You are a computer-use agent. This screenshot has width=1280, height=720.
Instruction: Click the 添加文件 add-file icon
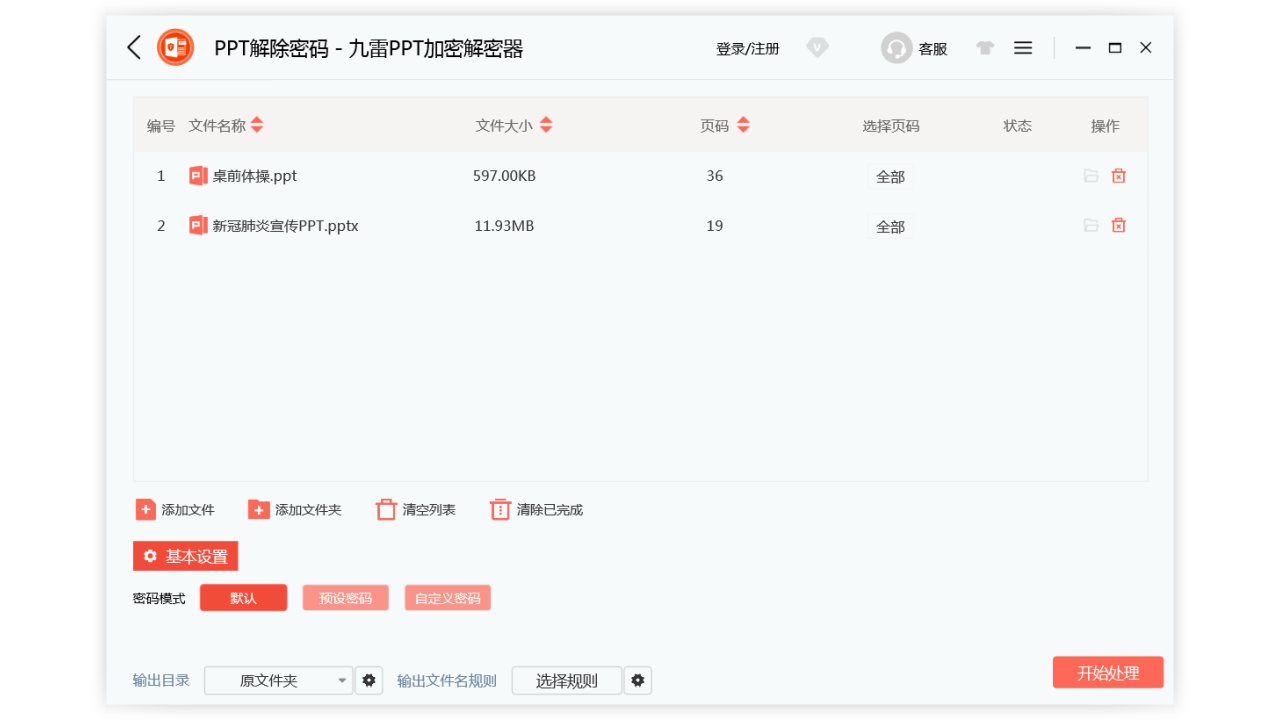pos(146,509)
